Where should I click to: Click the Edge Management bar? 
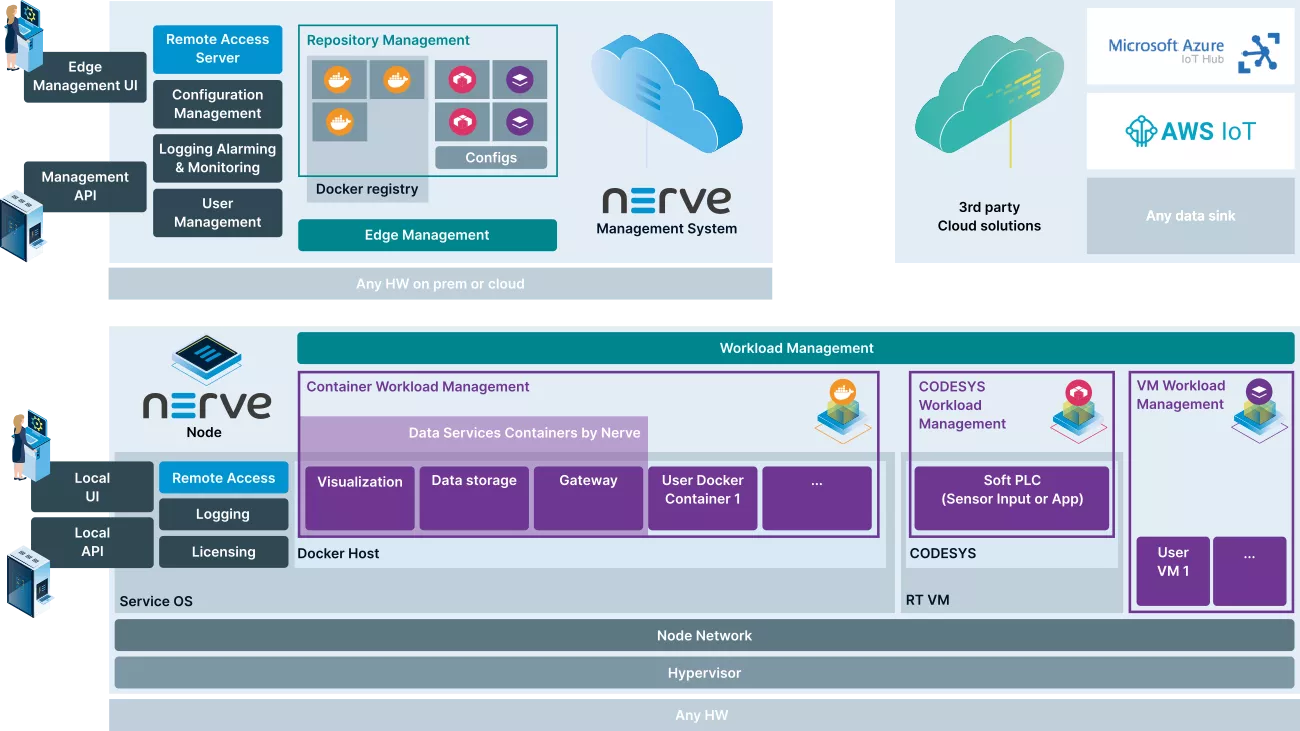pos(427,235)
